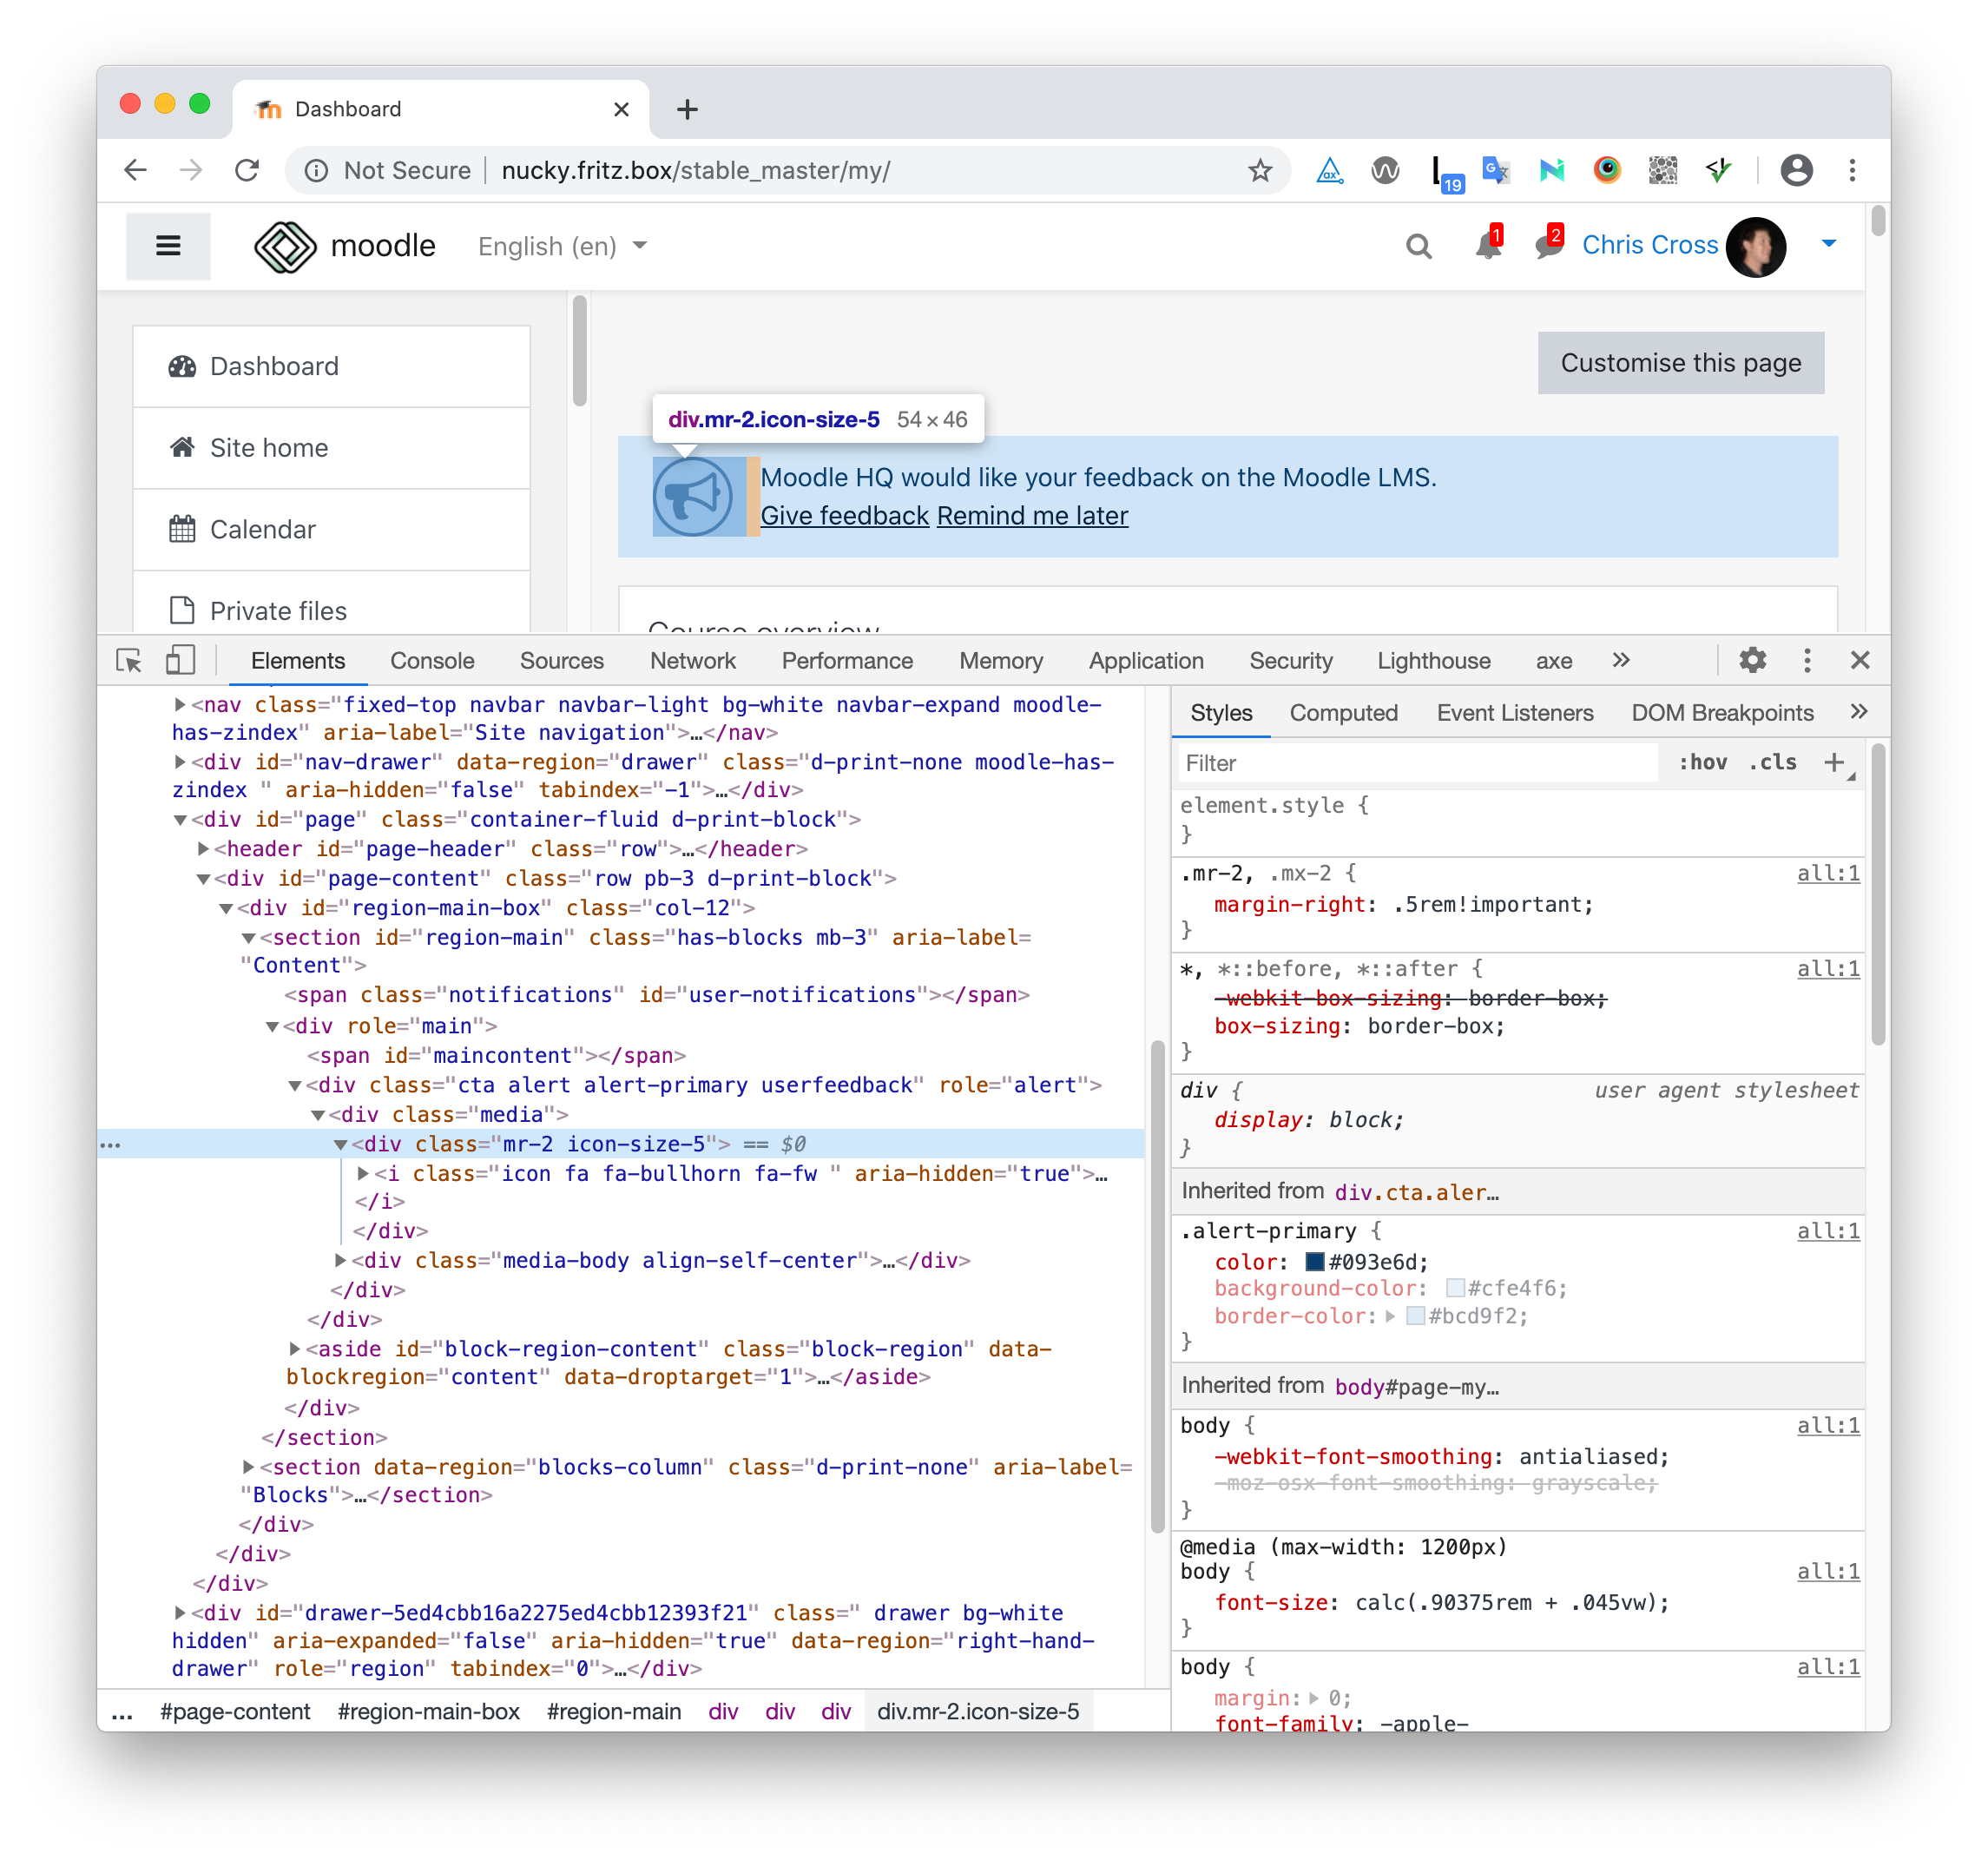Open the user menu dropdown arrow
1988x1860 pixels.
pyautogui.click(x=1828, y=244)
